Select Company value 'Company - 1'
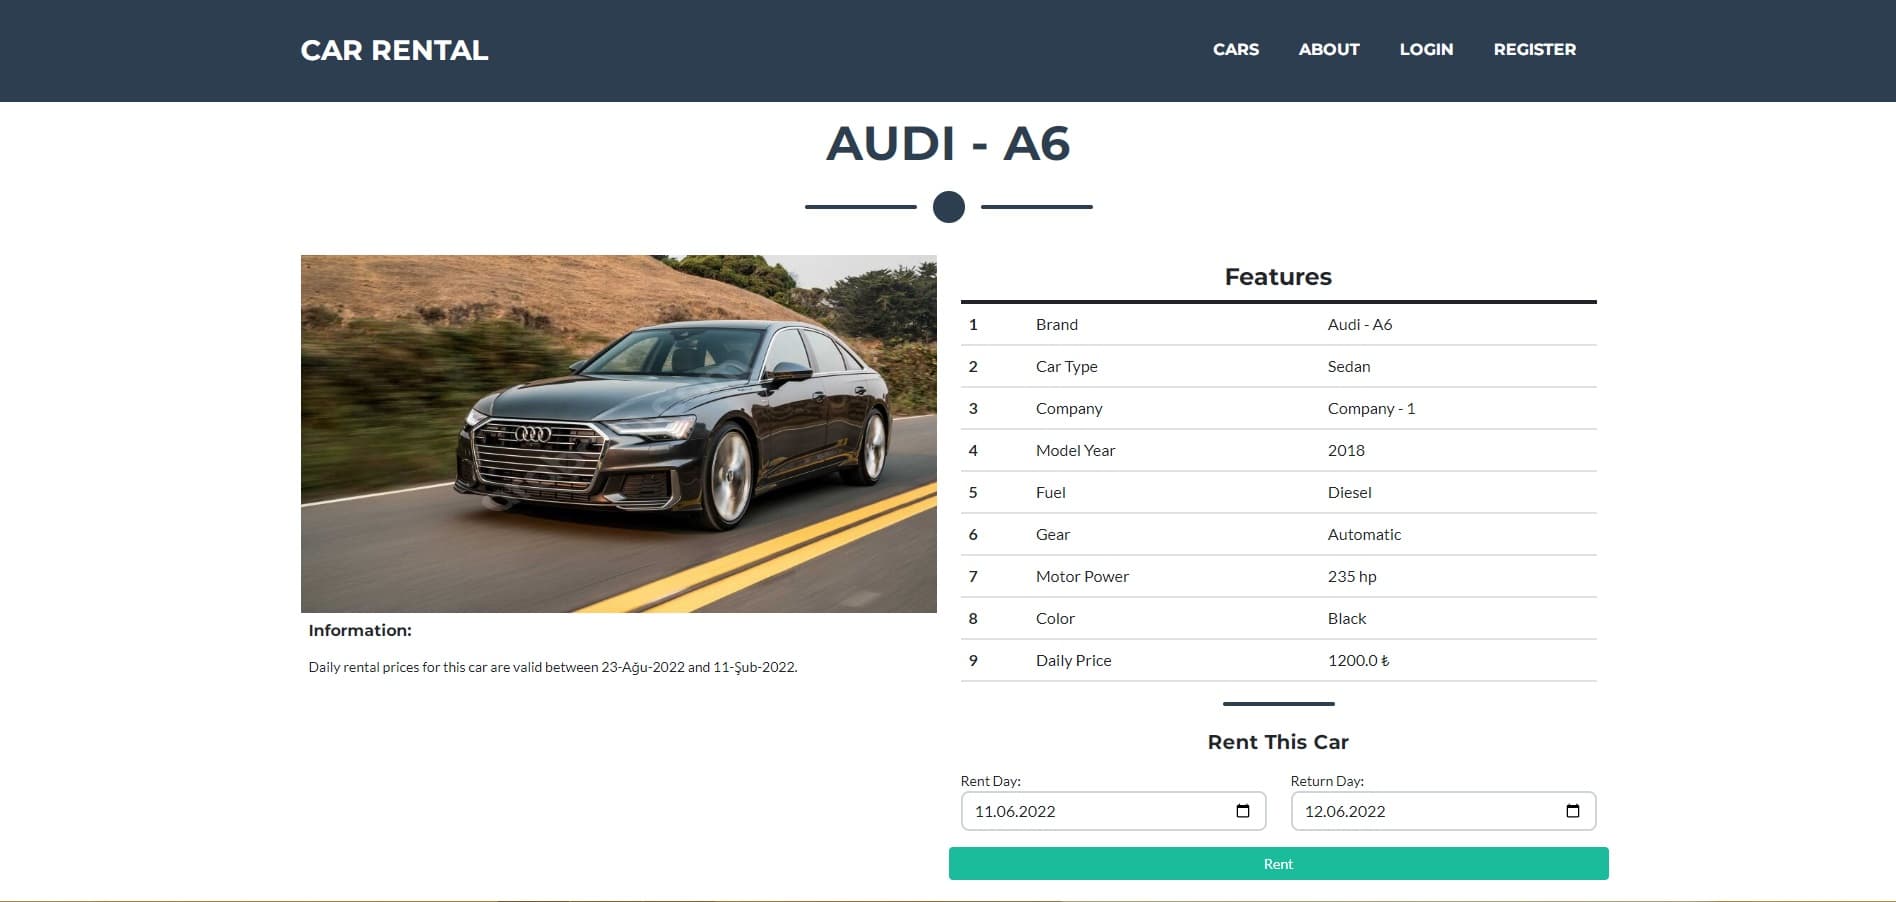 coord(1371,408)
